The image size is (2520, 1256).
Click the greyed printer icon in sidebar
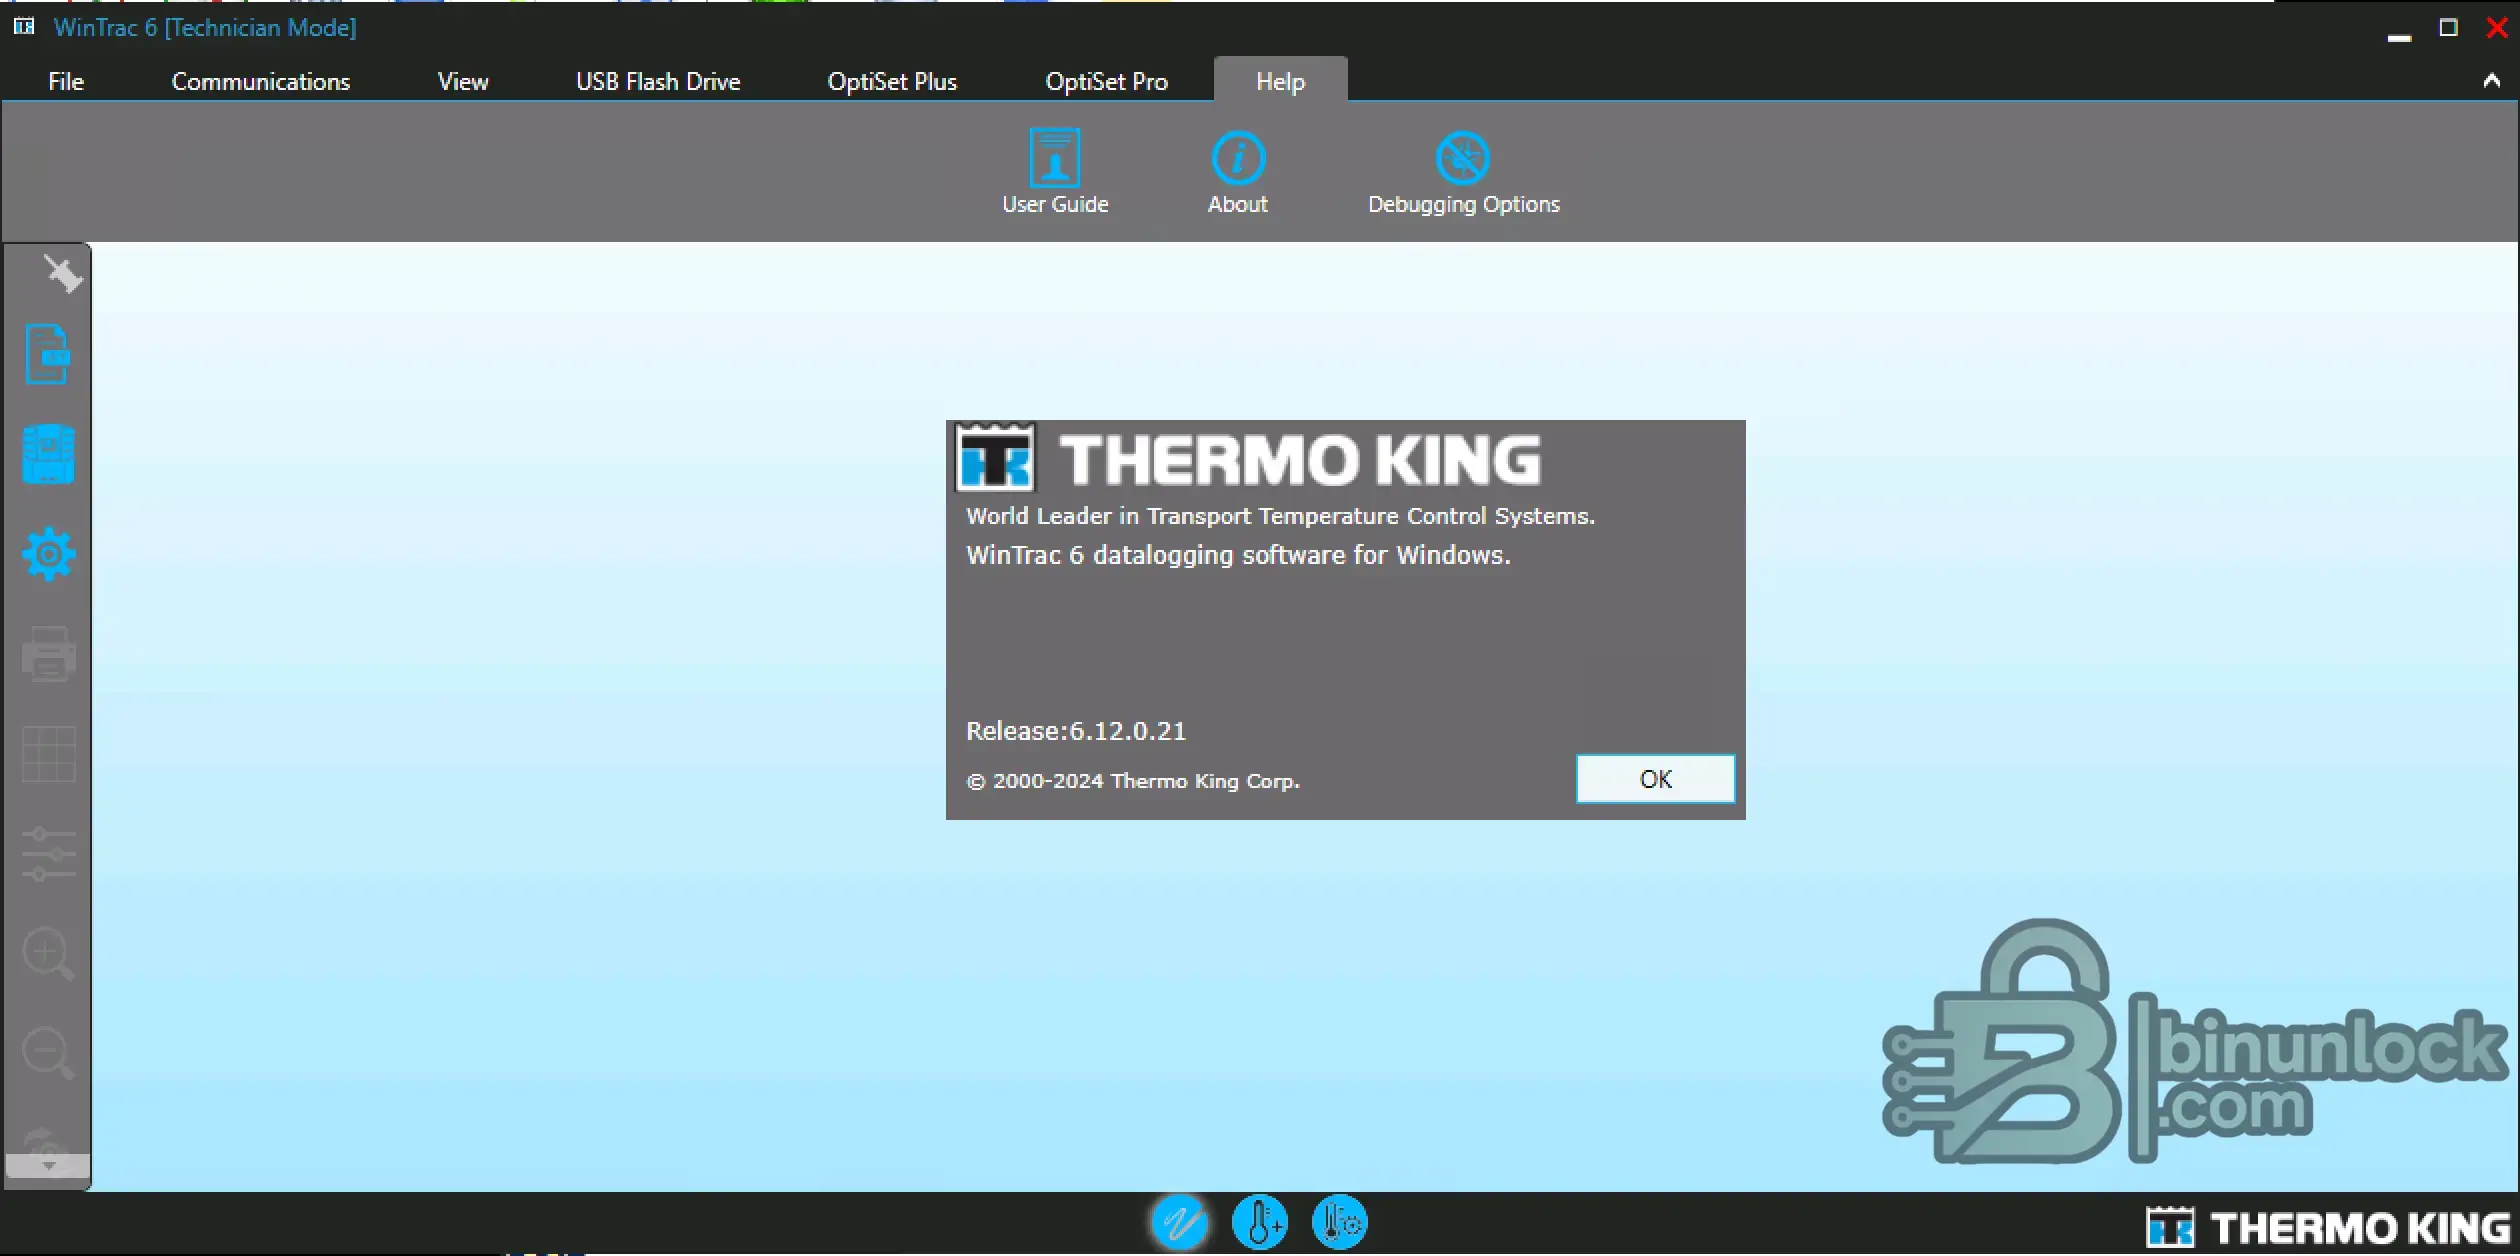click(x=48, y=654)
